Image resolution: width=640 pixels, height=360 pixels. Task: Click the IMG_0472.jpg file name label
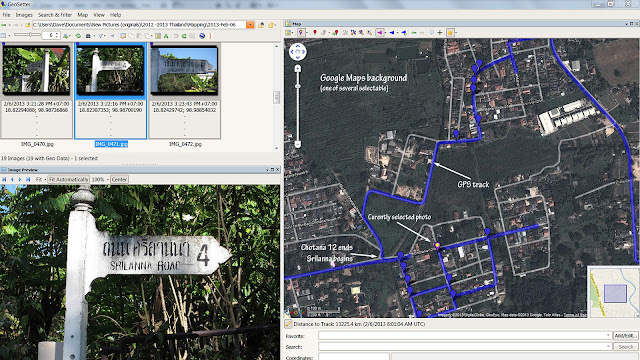pos(185,144)
